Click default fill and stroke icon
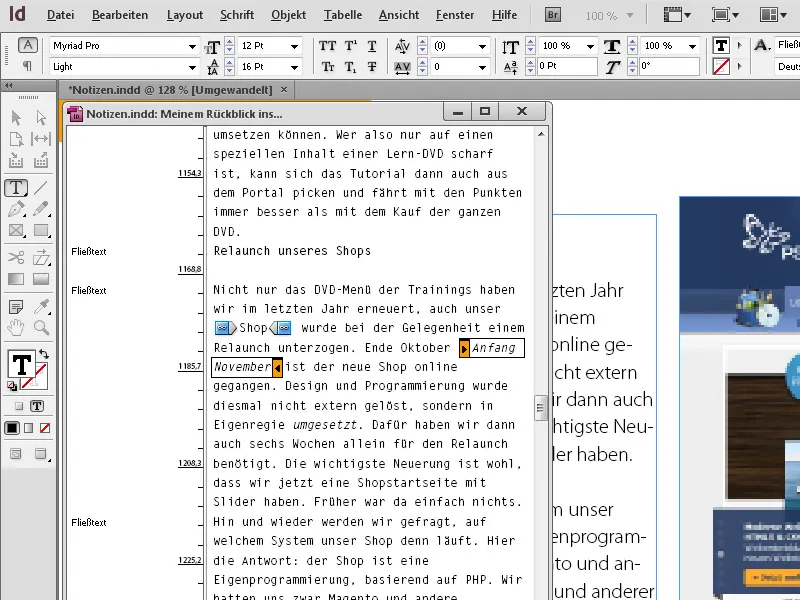800x600 pixels. (x=12, y=386)
